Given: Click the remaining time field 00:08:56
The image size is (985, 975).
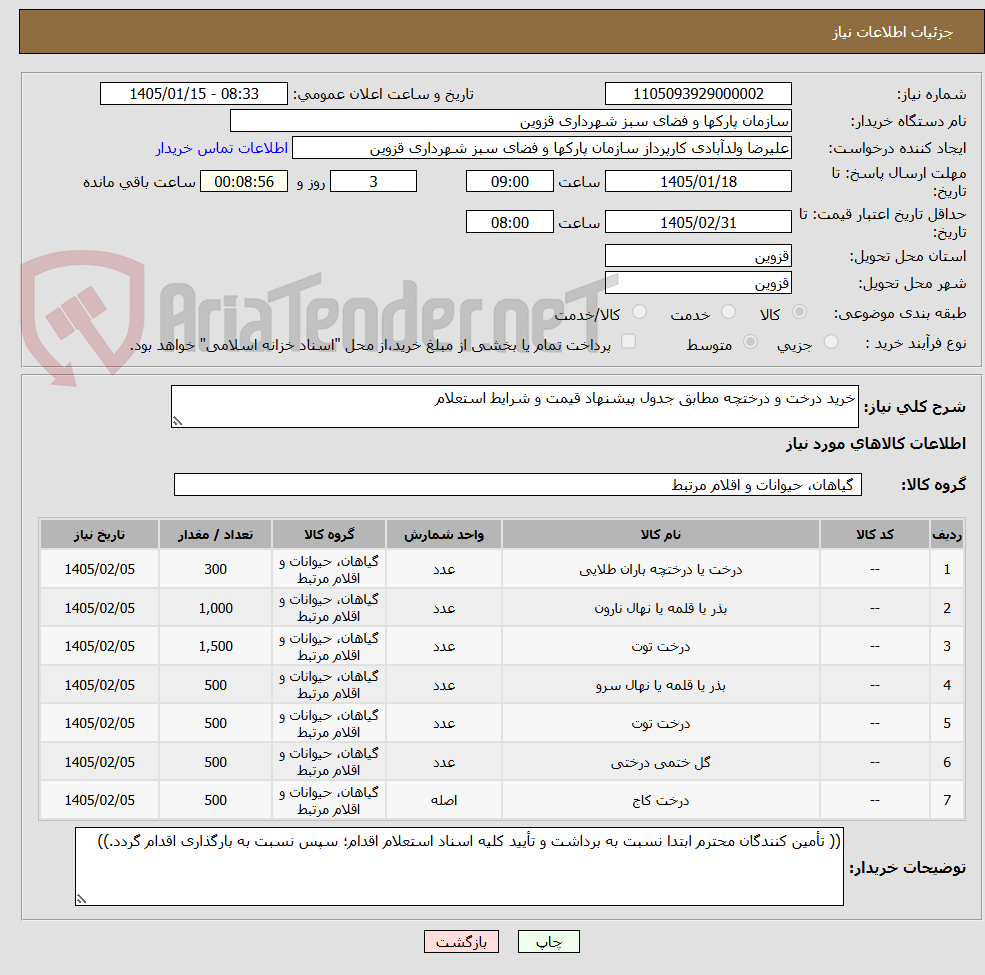Looking at the screenshot, I should click(x=244, y=182).
